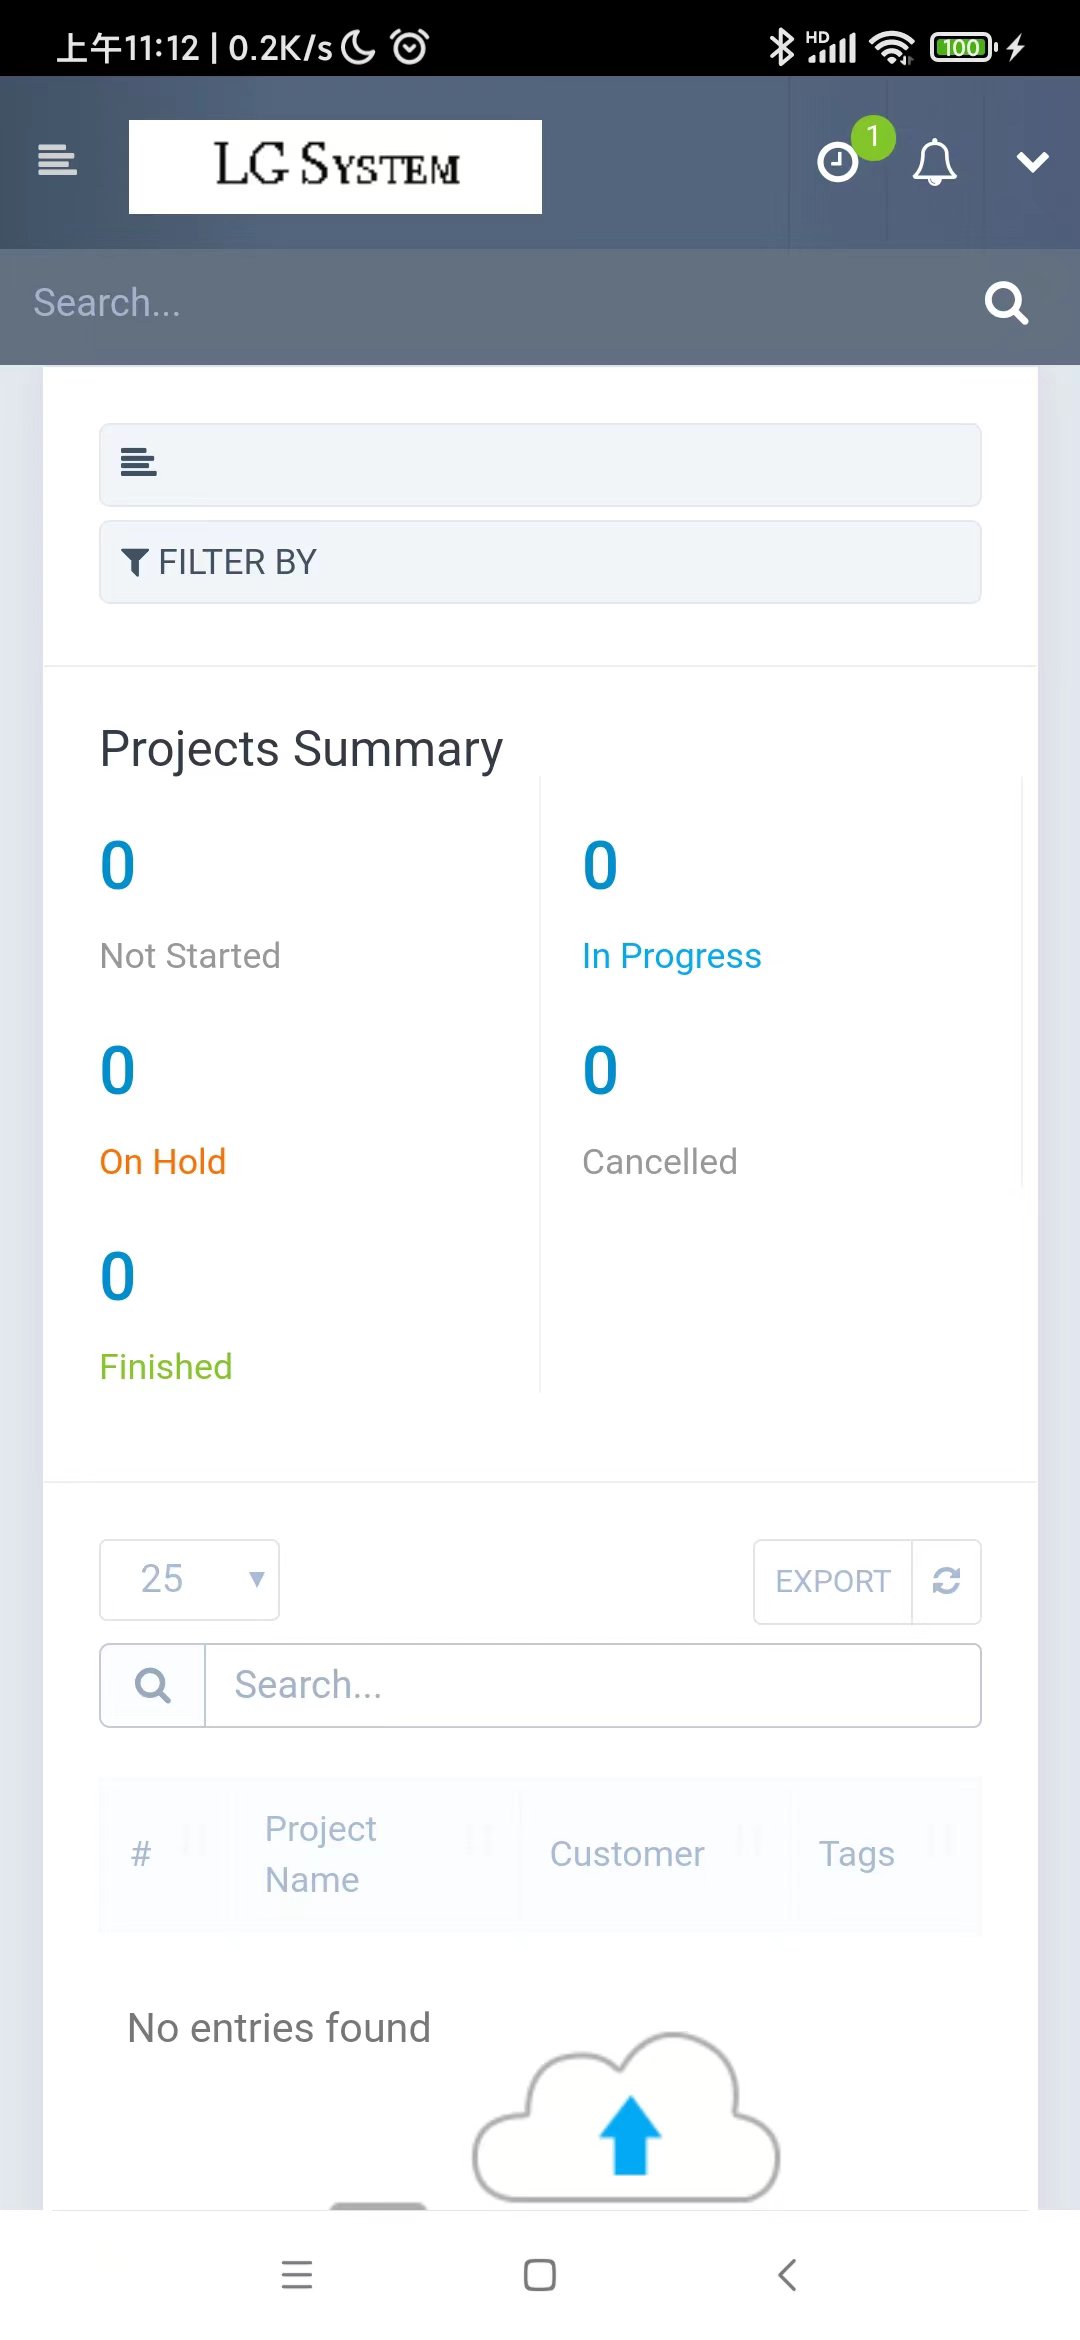Image resolution: width=1080 pixels, height=2340 pixels.
Task: Tap the LG System logo
Action: click(x=335, y=166)
